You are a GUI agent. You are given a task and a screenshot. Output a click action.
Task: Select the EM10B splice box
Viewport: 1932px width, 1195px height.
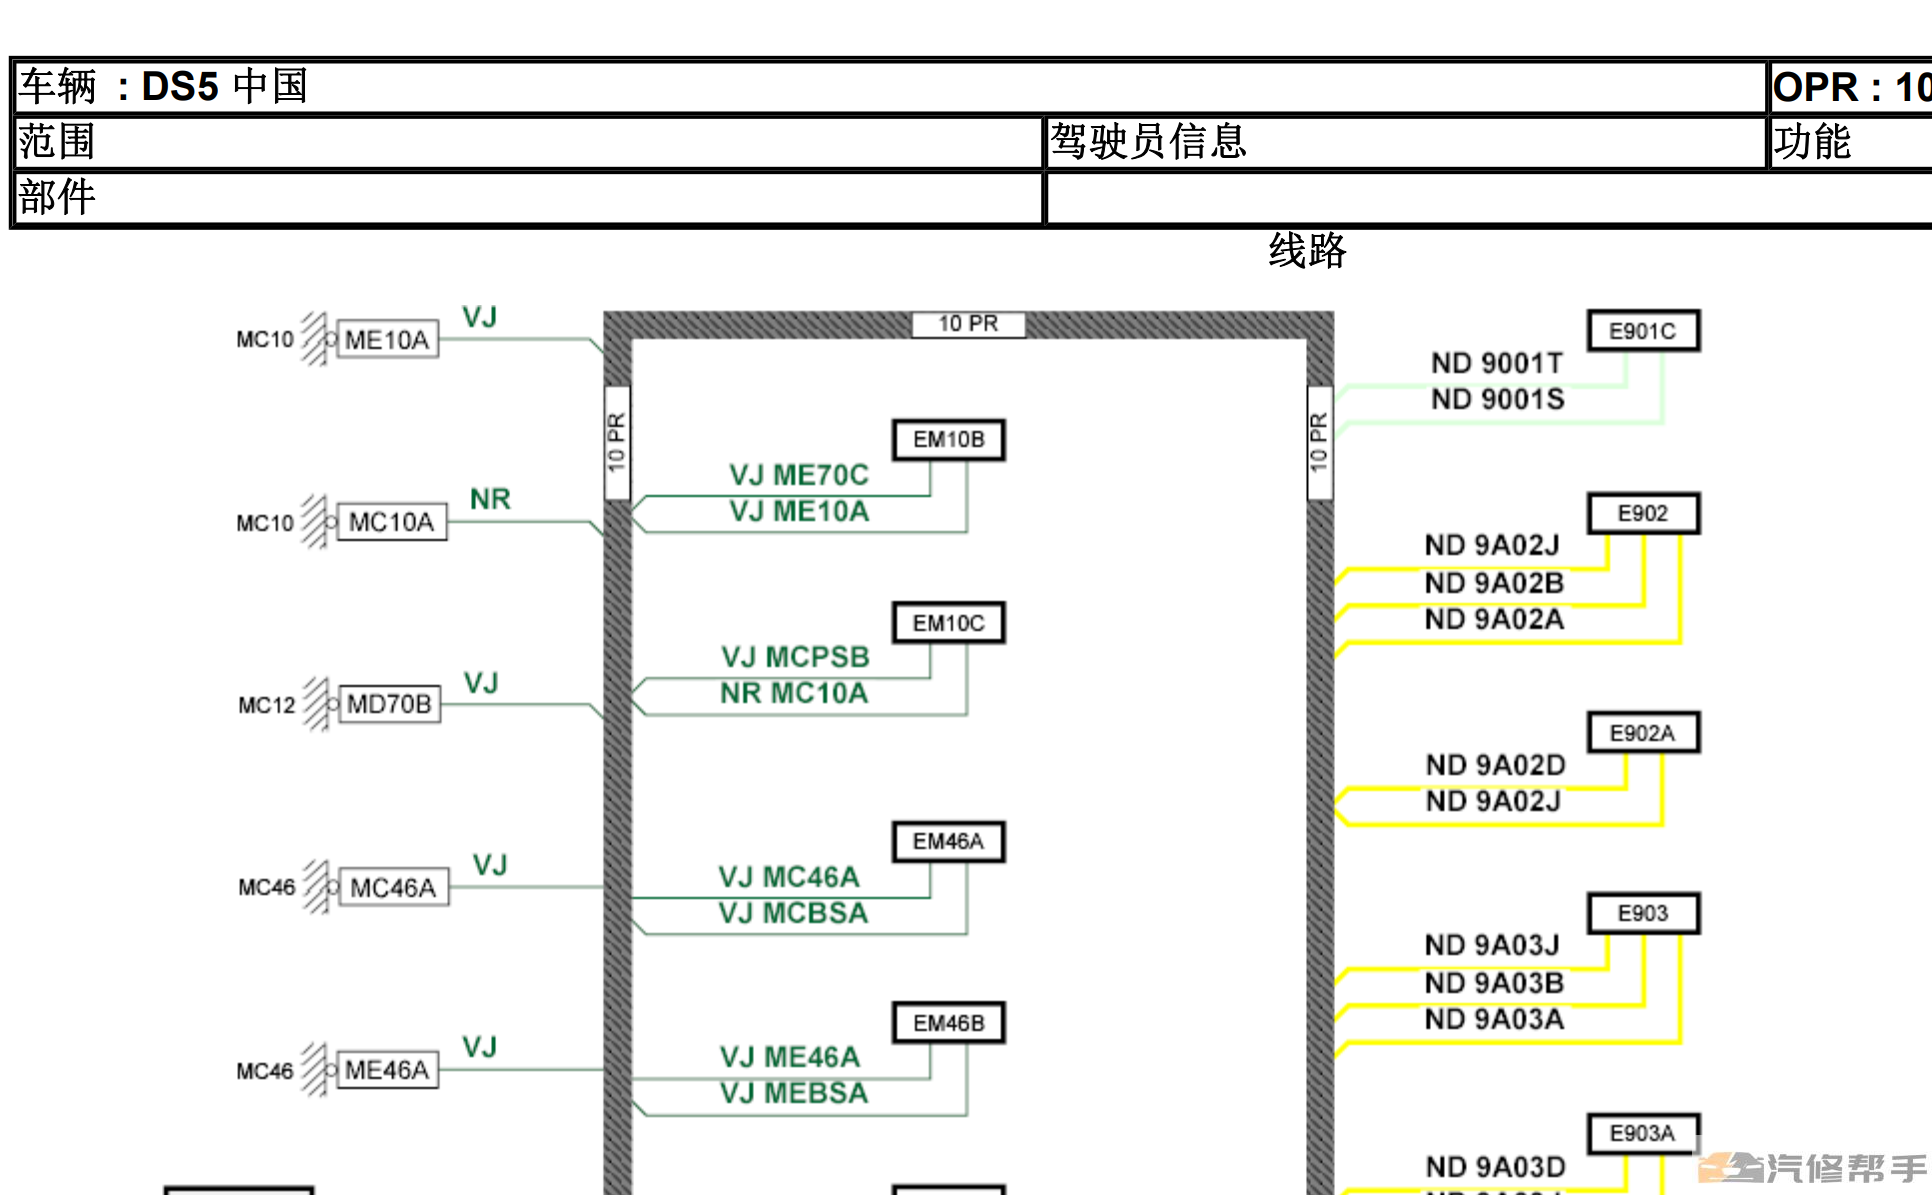948,440
